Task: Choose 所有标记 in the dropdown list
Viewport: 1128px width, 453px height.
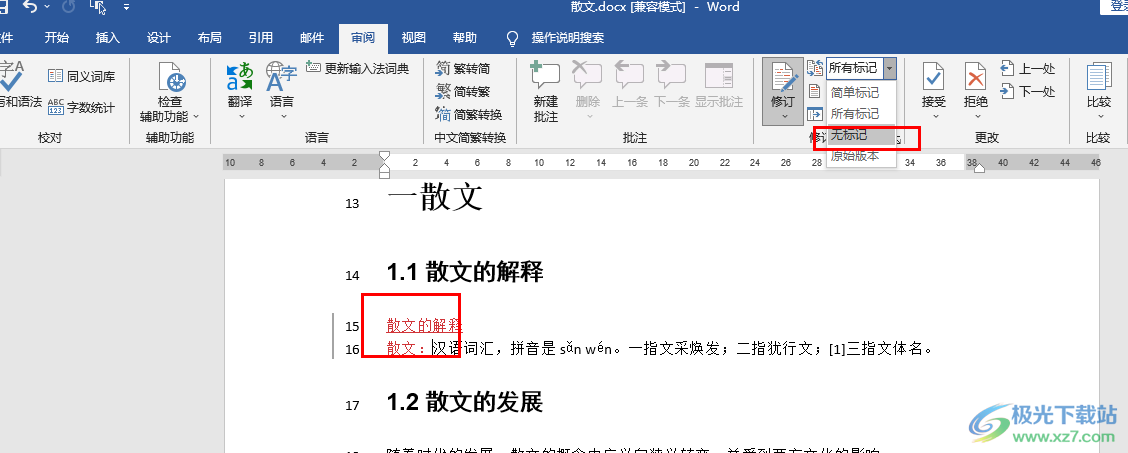Action: [x=861, y=114]
